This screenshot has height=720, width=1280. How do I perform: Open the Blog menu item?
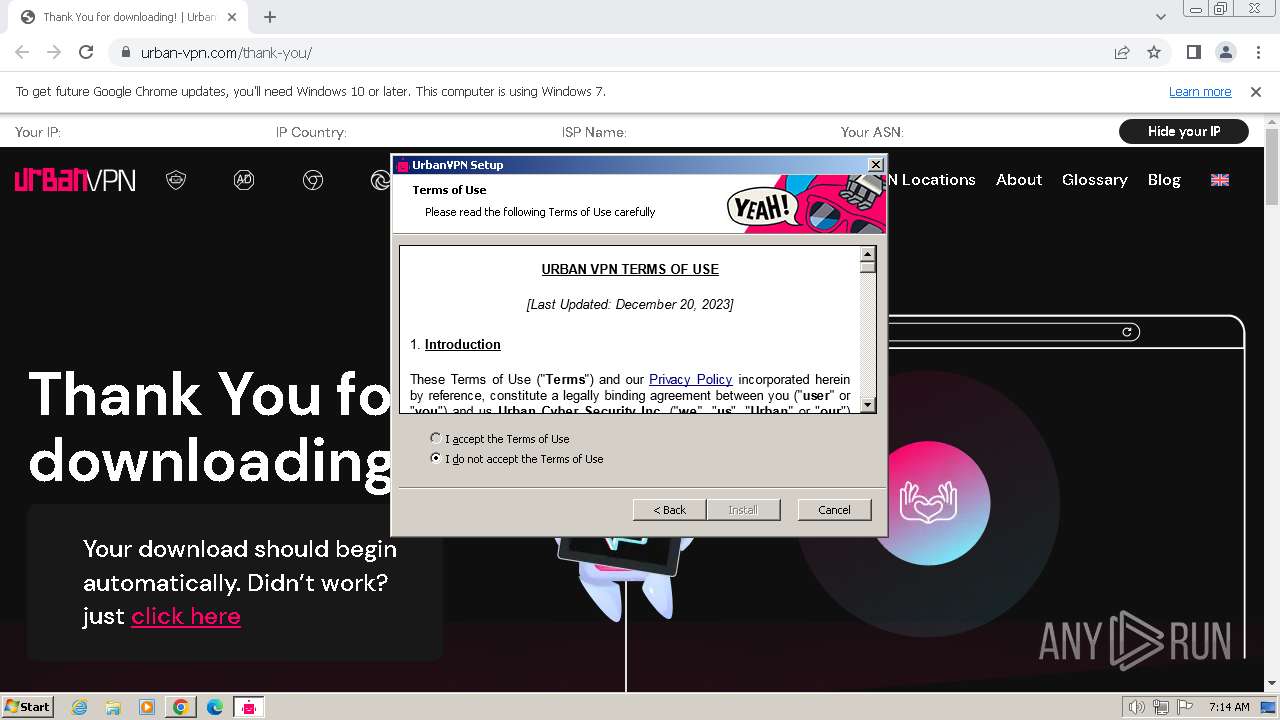(x=1164, y=180)
